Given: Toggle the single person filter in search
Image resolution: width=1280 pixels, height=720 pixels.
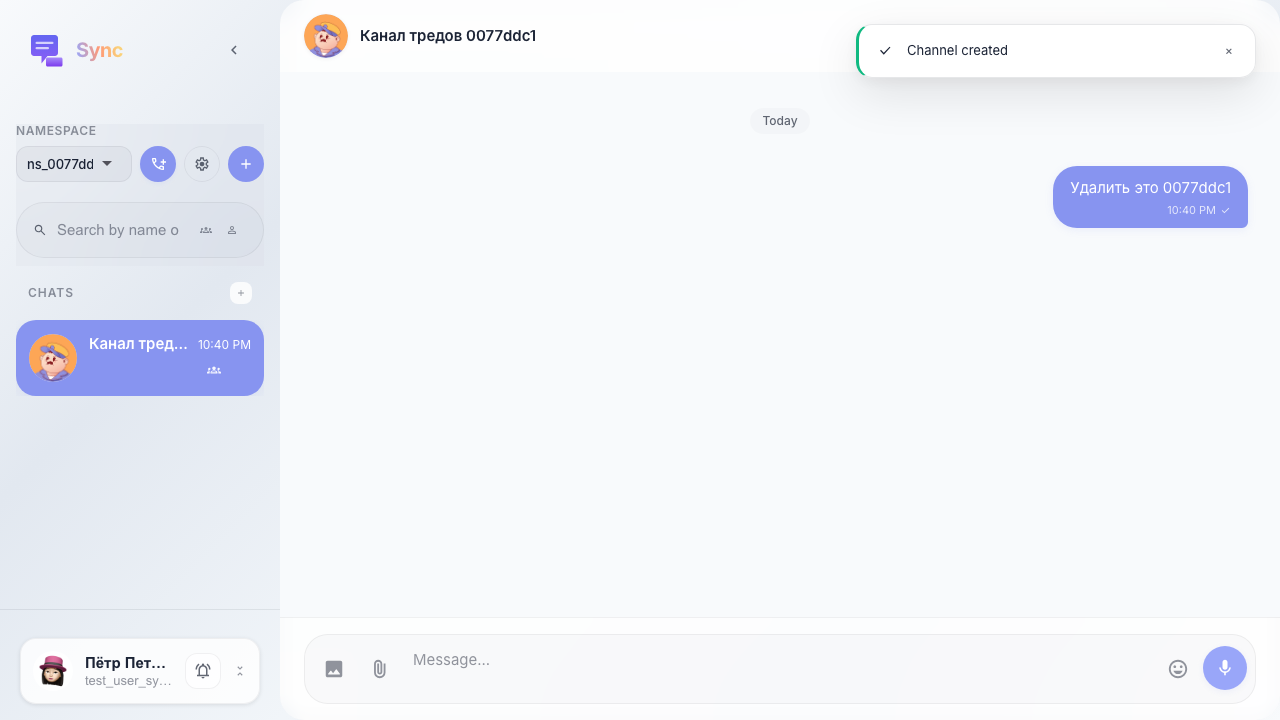Looking at the screenshot, I should (x=232, y=230).
